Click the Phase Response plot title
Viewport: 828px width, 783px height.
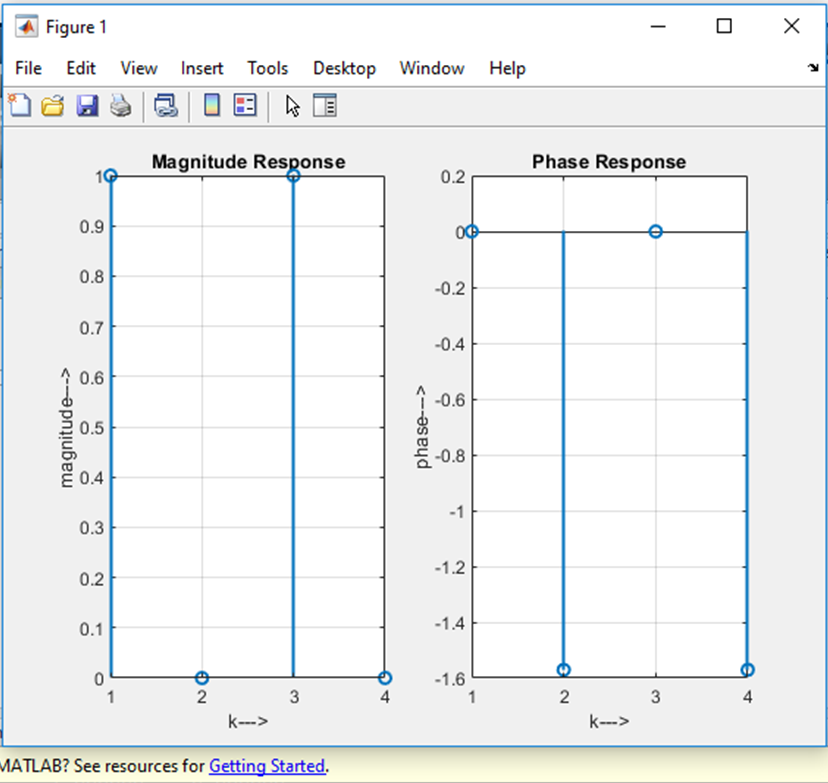(x=609, y=162)
